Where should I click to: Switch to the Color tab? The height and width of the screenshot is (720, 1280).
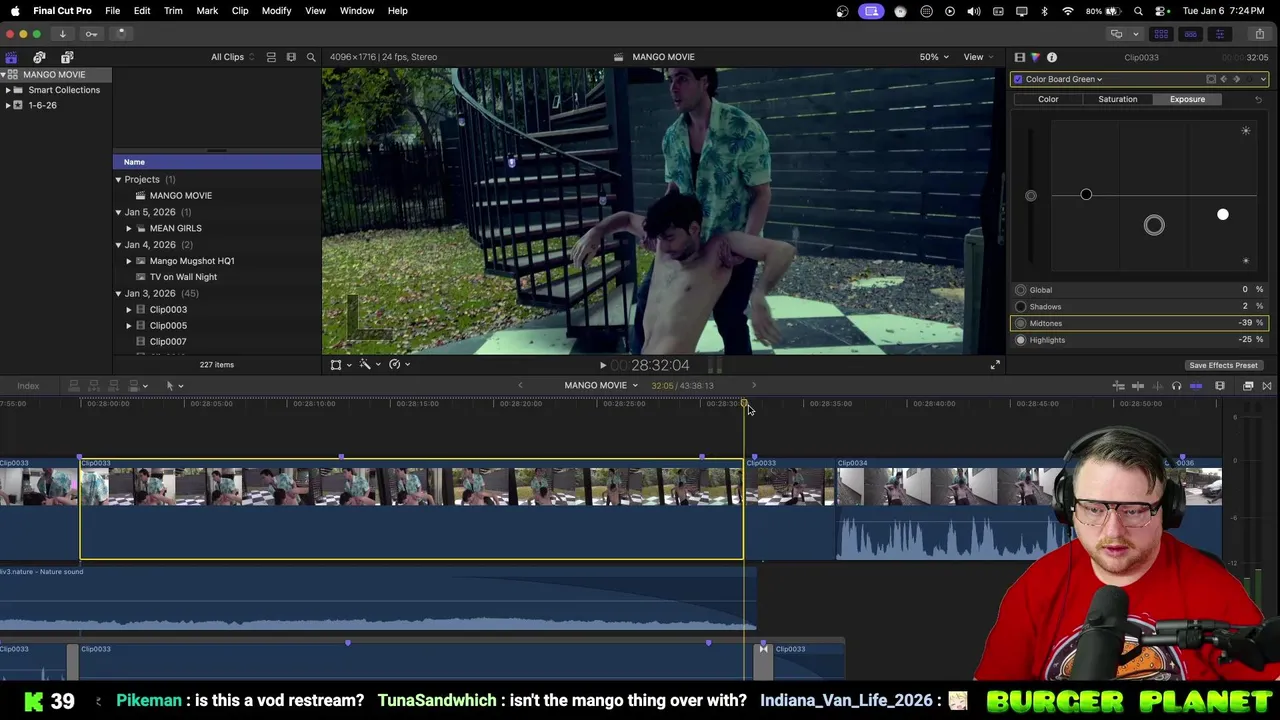[x=1048, y=99]
